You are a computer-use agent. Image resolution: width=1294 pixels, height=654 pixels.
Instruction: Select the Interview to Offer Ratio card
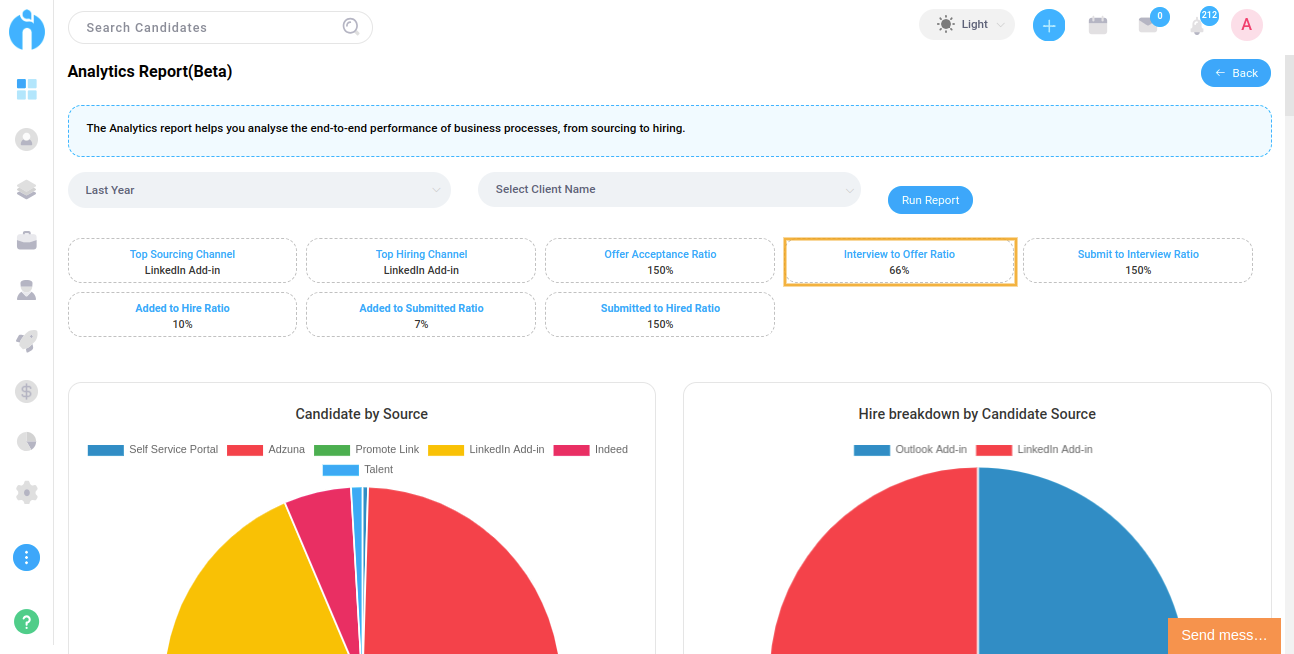(x=898, y=261)
